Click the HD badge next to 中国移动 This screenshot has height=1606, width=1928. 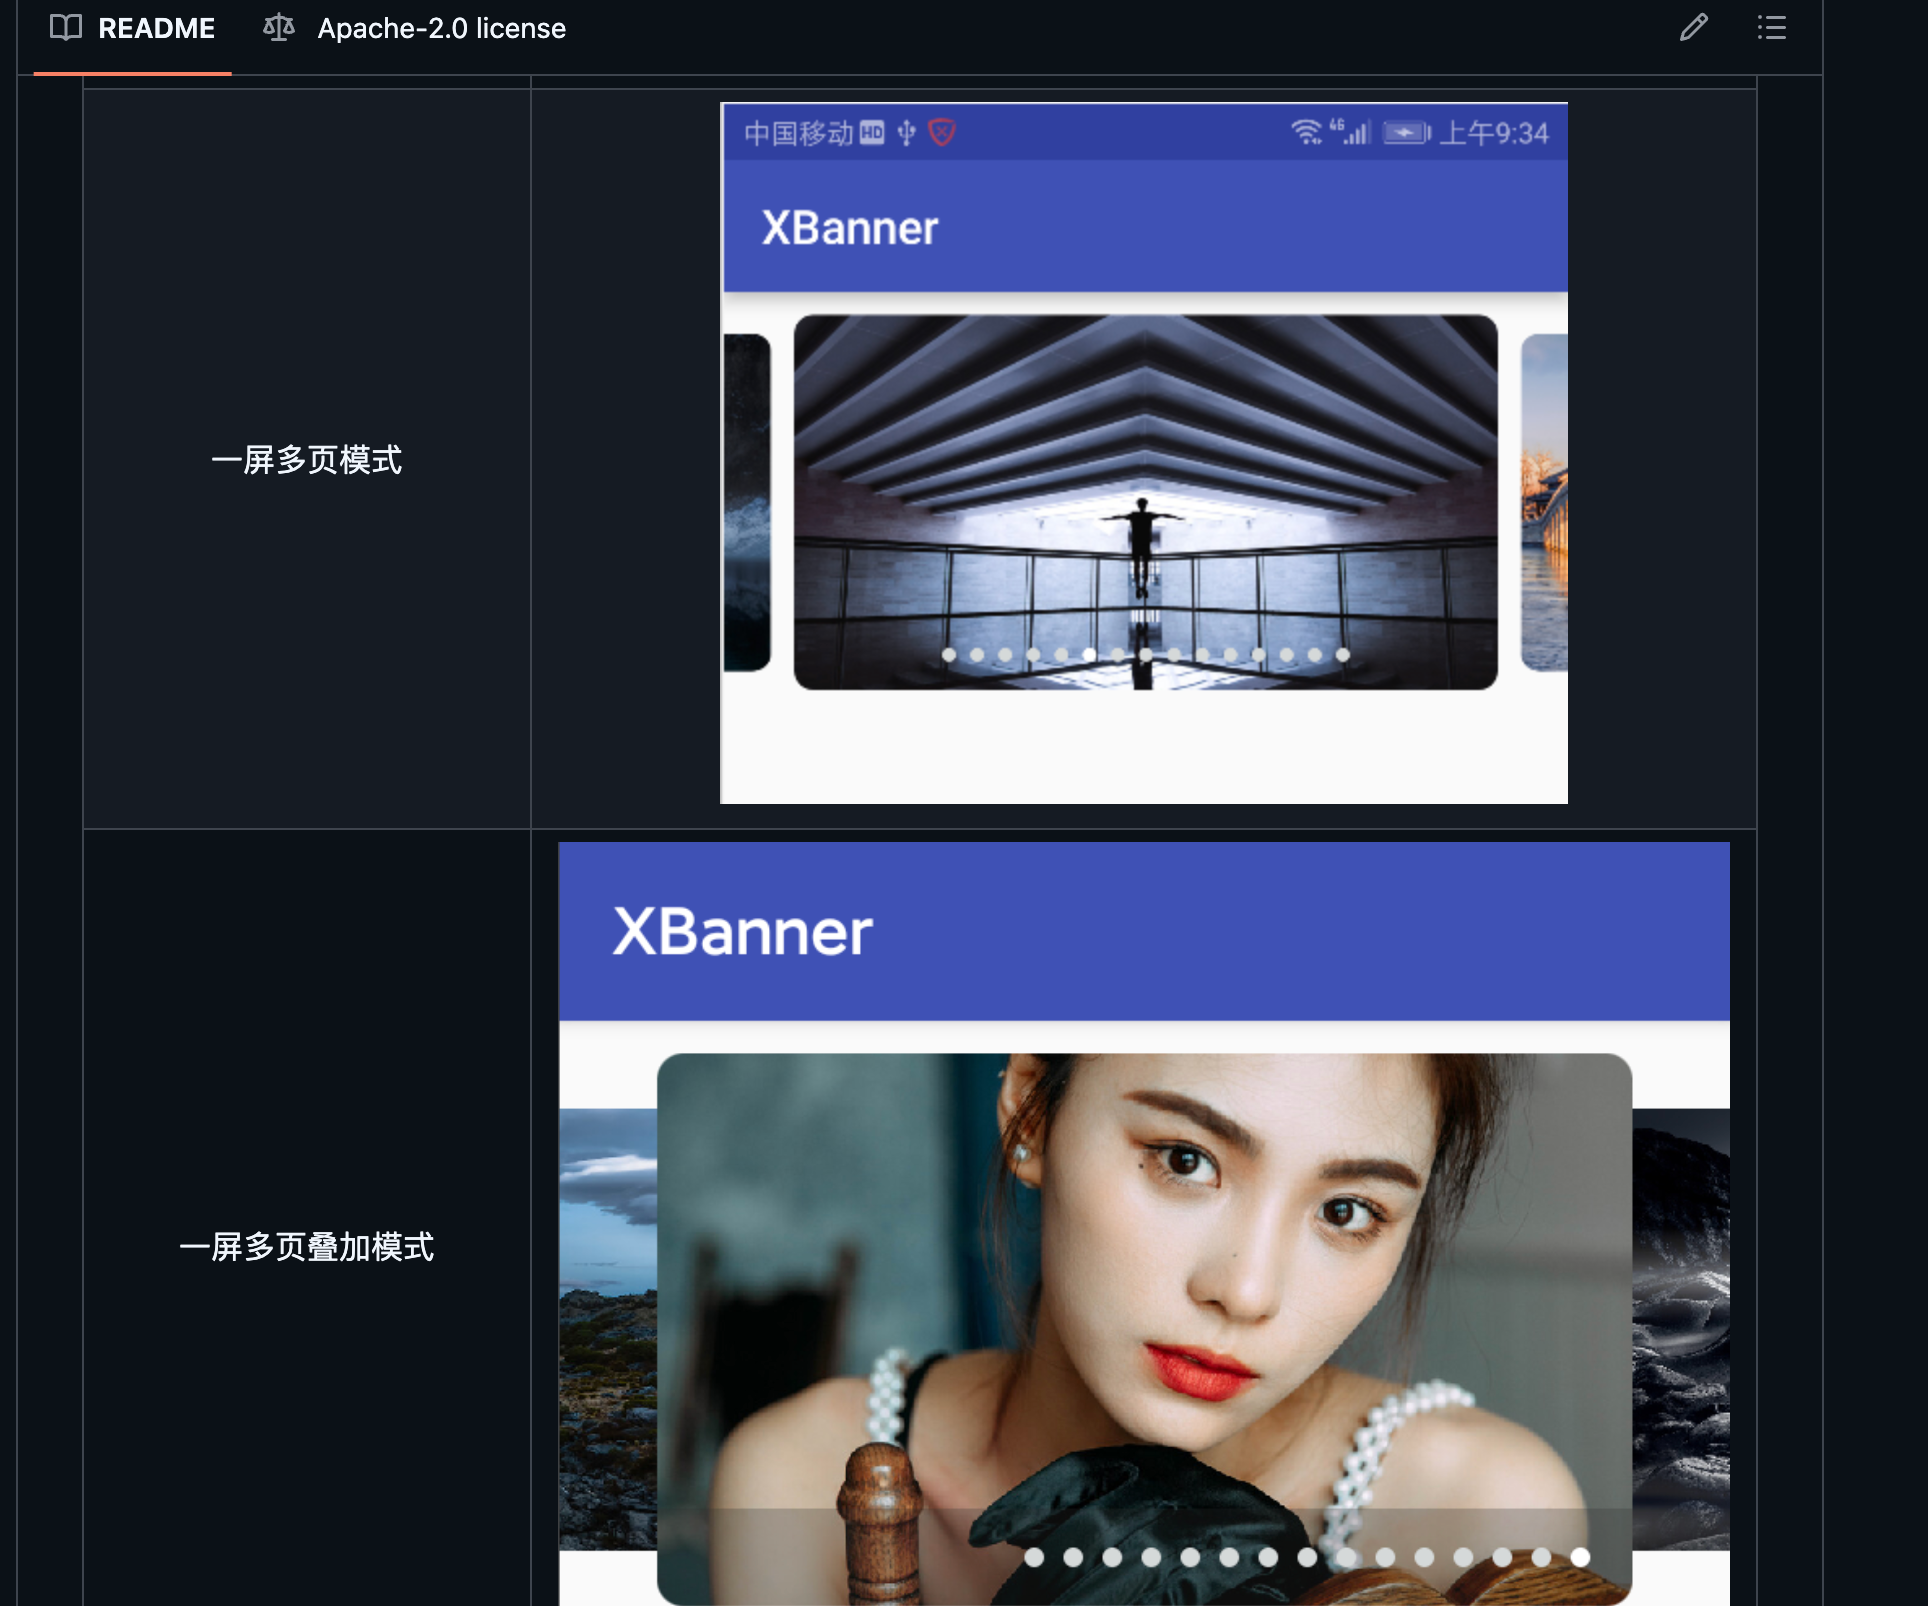[x=872, y=132]
